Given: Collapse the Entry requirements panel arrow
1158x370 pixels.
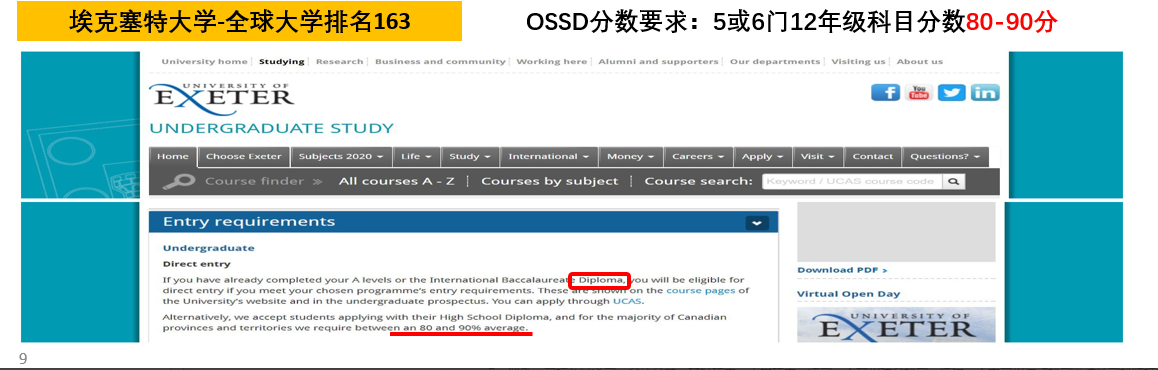Looking at the screenshot, I should pos(757,223).
